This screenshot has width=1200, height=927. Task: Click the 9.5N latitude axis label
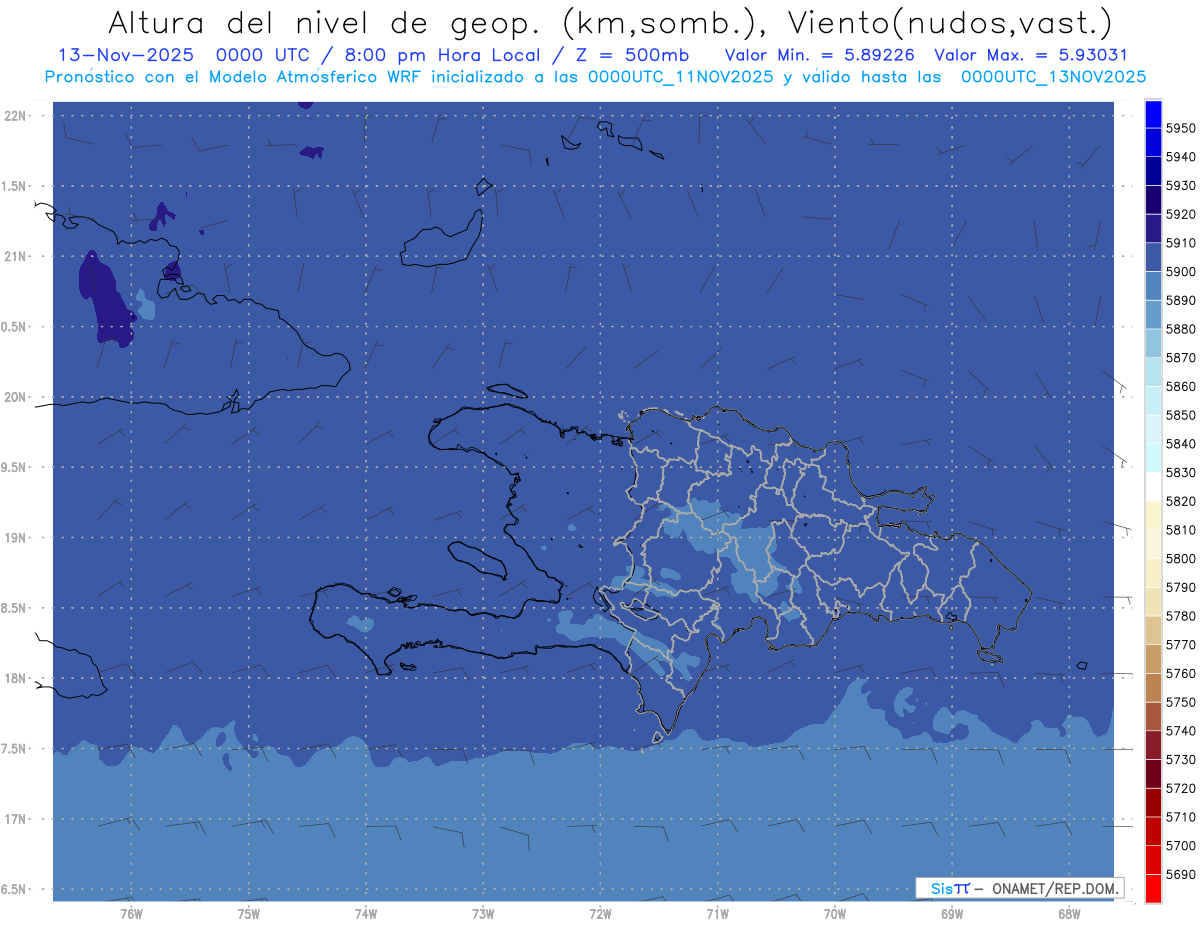point(16,468)
